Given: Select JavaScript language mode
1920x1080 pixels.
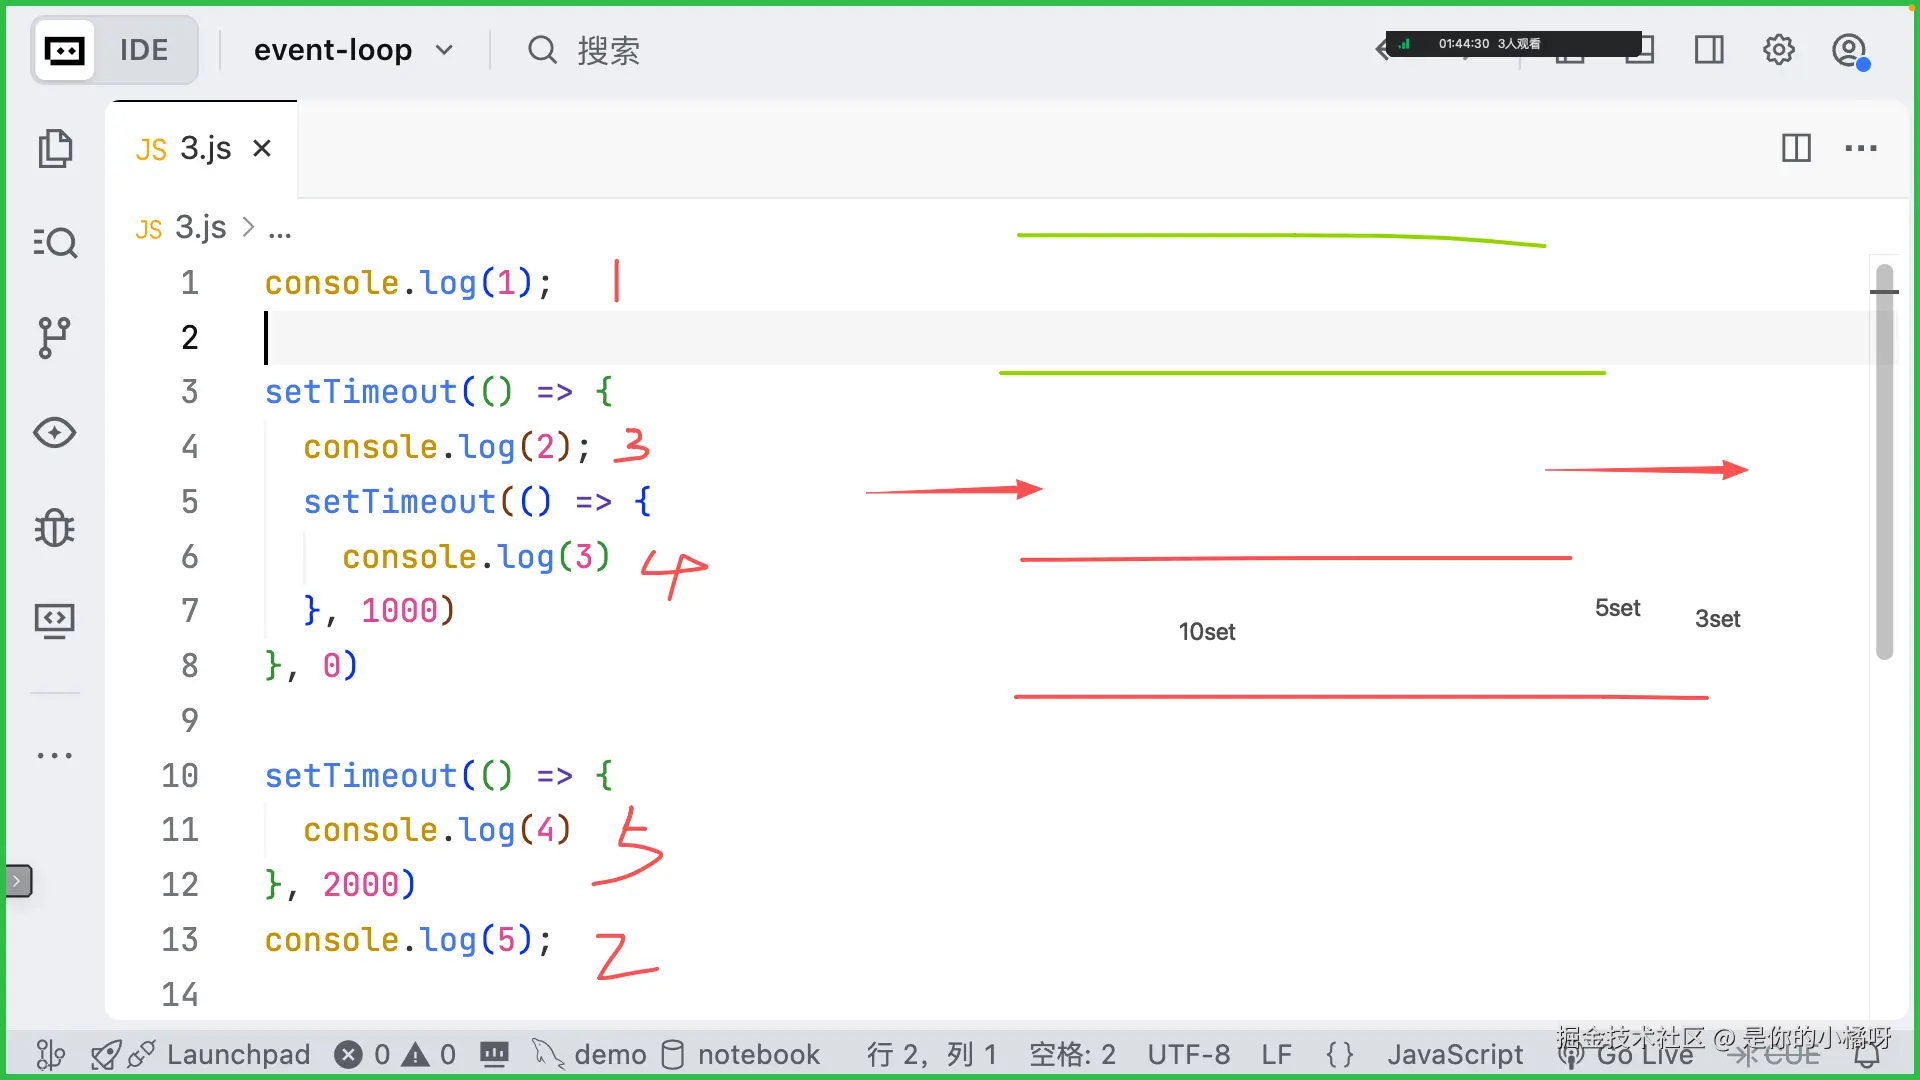Looking at the screenshot, I should click(1455, 1054).
